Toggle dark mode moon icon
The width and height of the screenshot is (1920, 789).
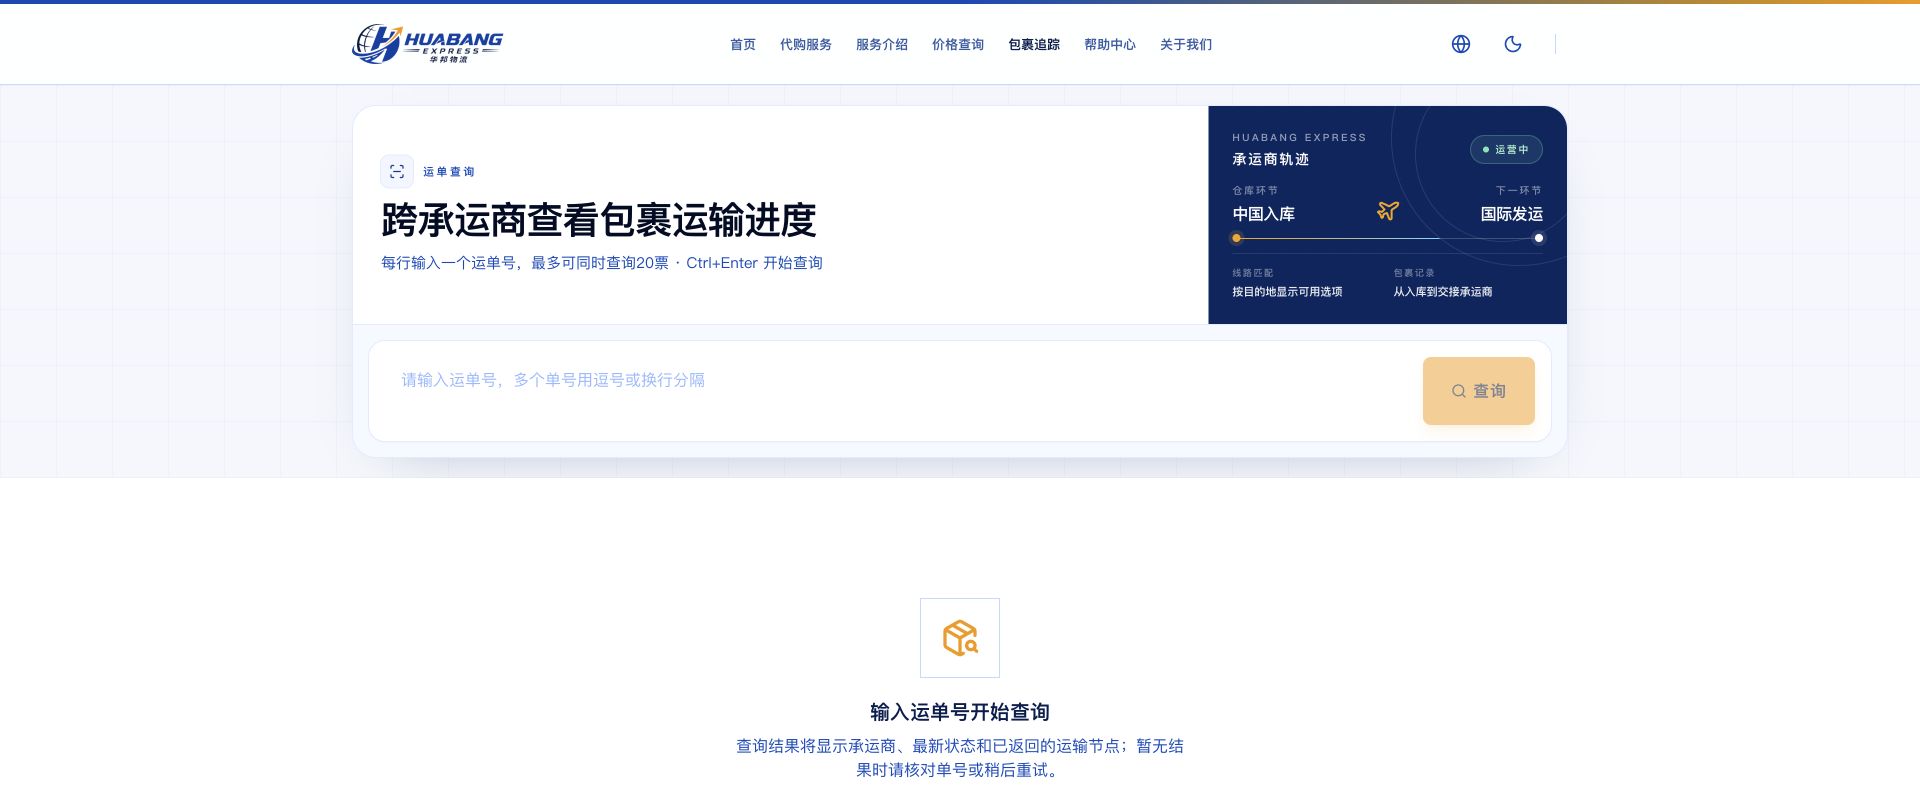[x=1513, y=44]
